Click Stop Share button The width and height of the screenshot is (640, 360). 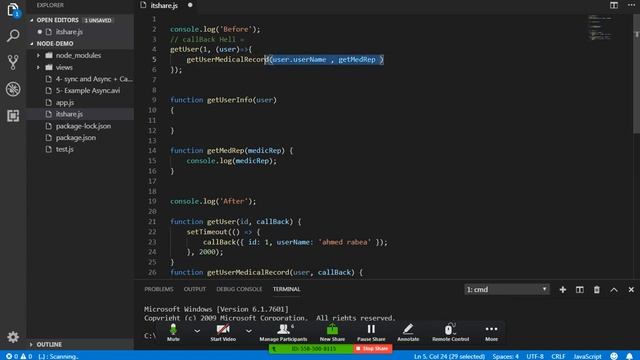pyautogui.click(x=372, y=349)
